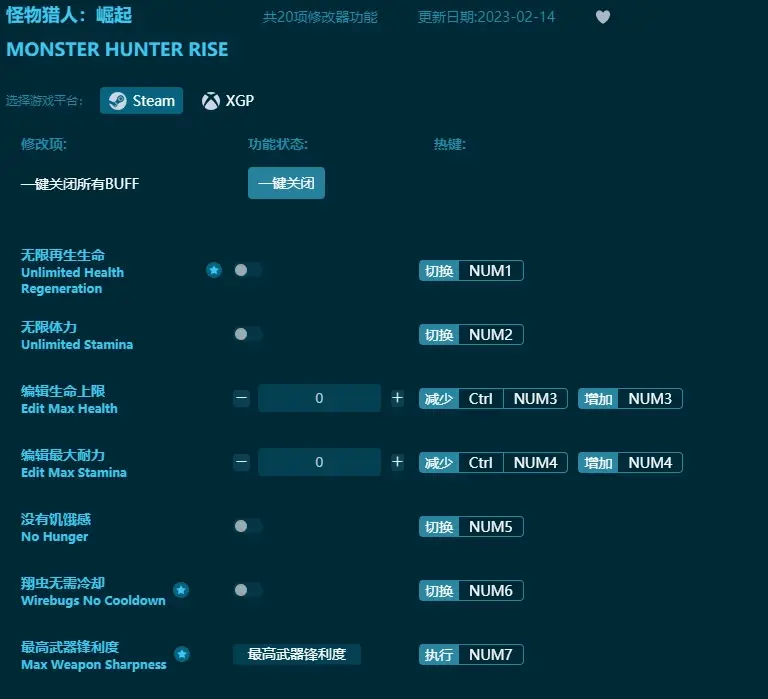Decrease Edit Max Stamina with minus button
Viewport: 768px width, 699px height.
click(241, 462)
